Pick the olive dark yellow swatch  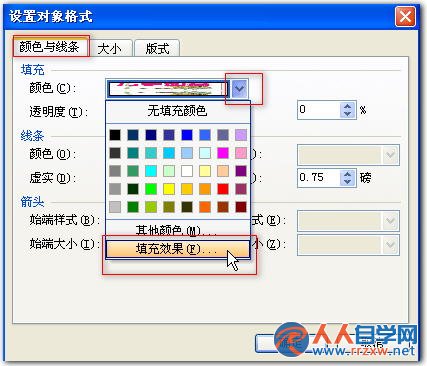pyautogui.click(x=169, y=207)
